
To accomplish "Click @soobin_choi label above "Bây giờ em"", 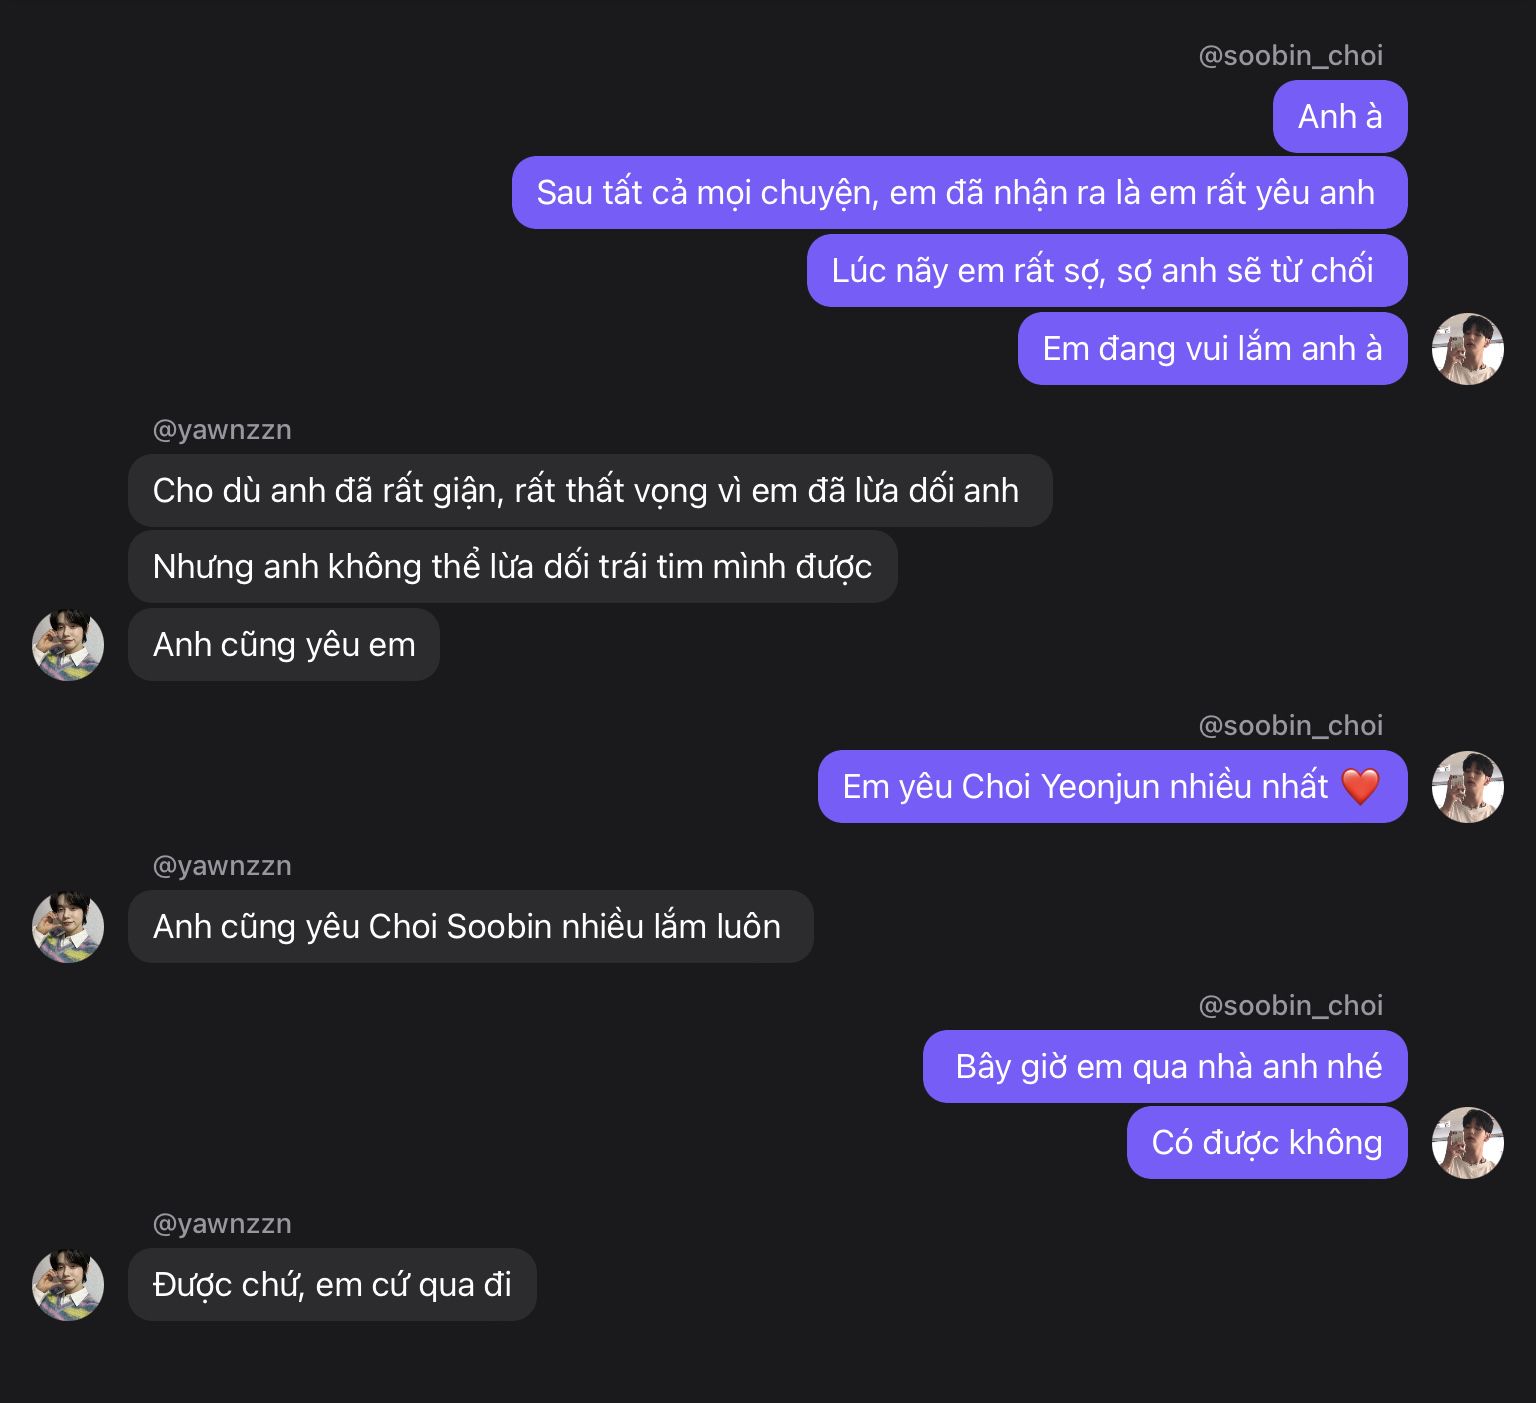I will [x=1290, y=1006].
